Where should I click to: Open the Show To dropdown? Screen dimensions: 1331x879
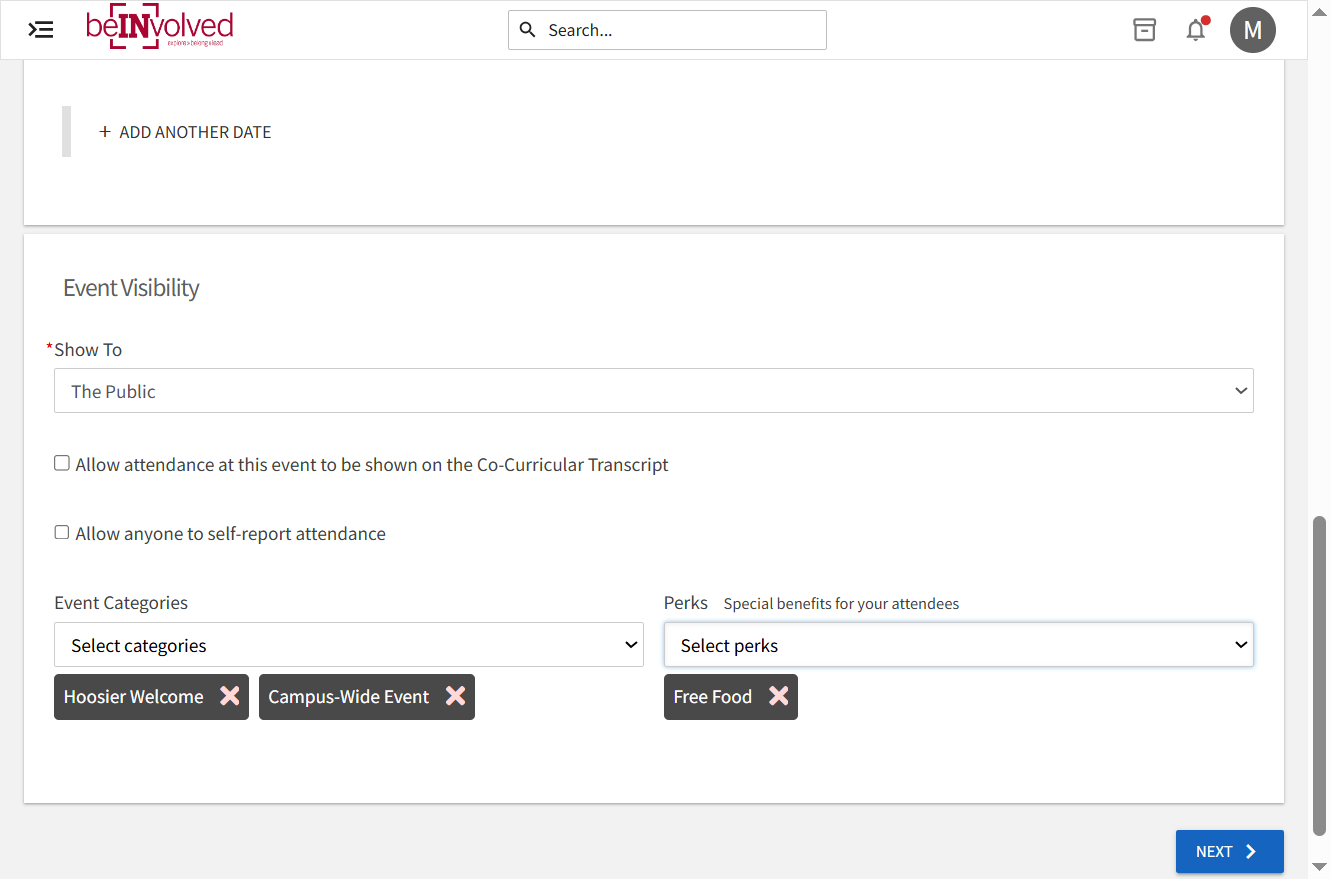coord(654,391)
